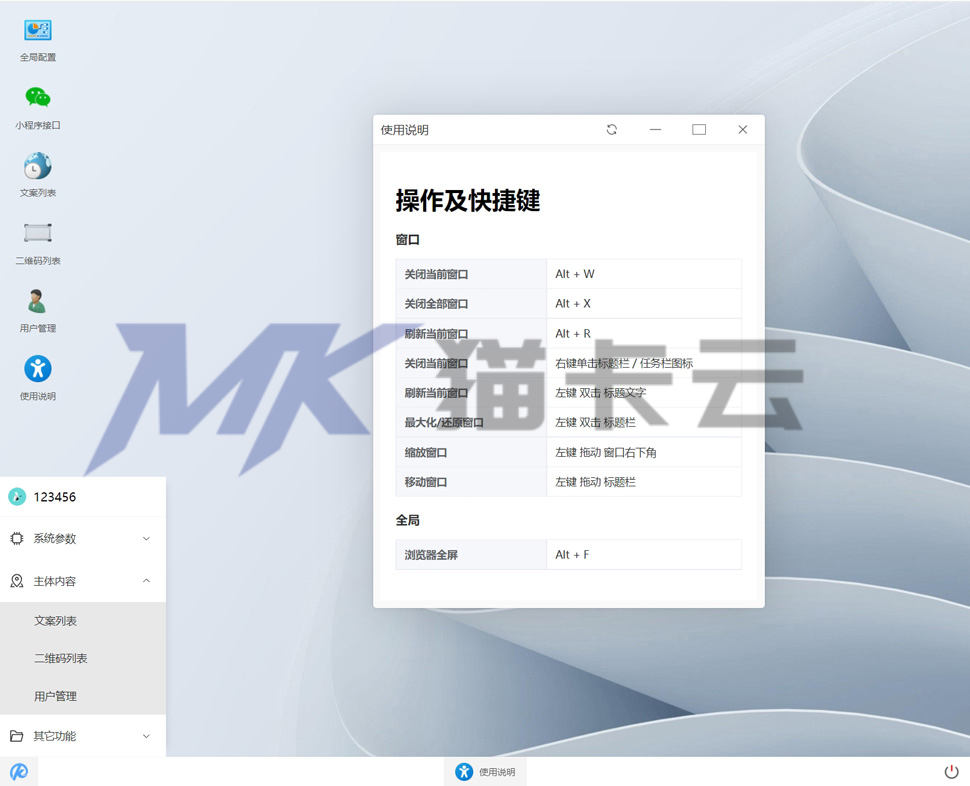Click the 左键 拖动 标题栏 cell
The height and width of the screenshot is (786, 970).
coord(644,482)
